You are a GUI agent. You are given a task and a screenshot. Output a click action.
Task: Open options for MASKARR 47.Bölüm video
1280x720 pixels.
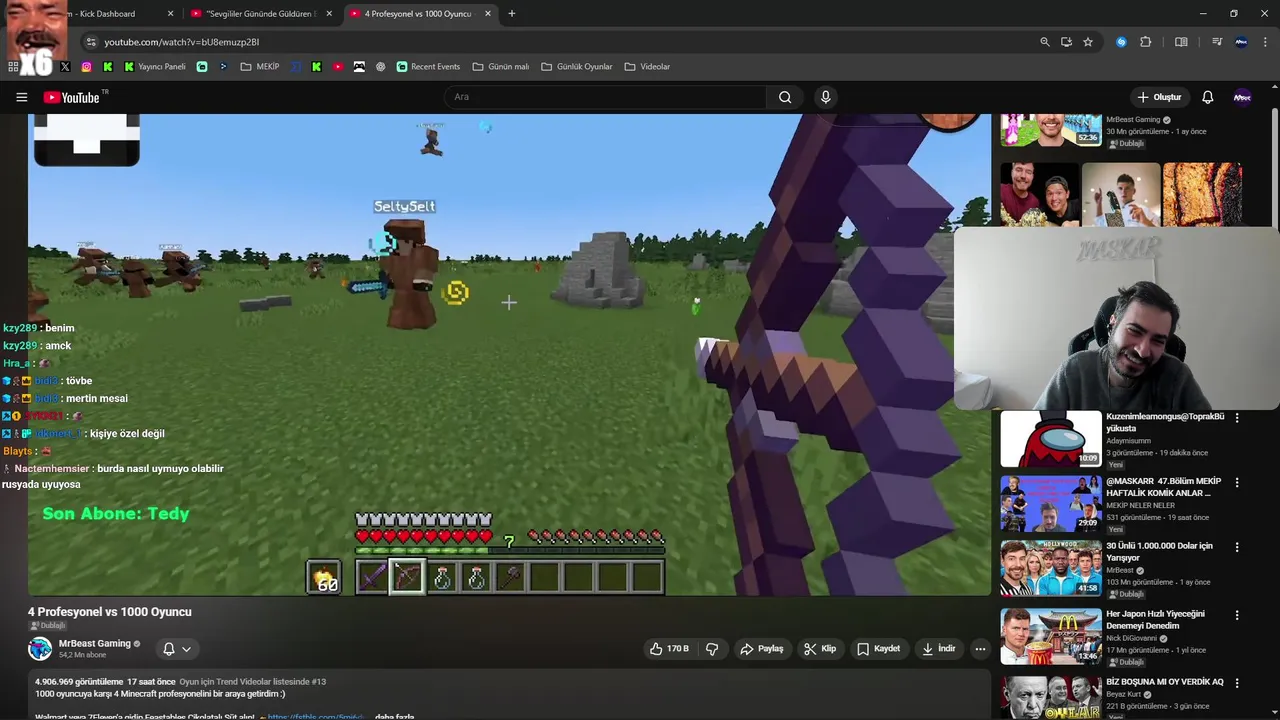click(x=1237, y=482)
